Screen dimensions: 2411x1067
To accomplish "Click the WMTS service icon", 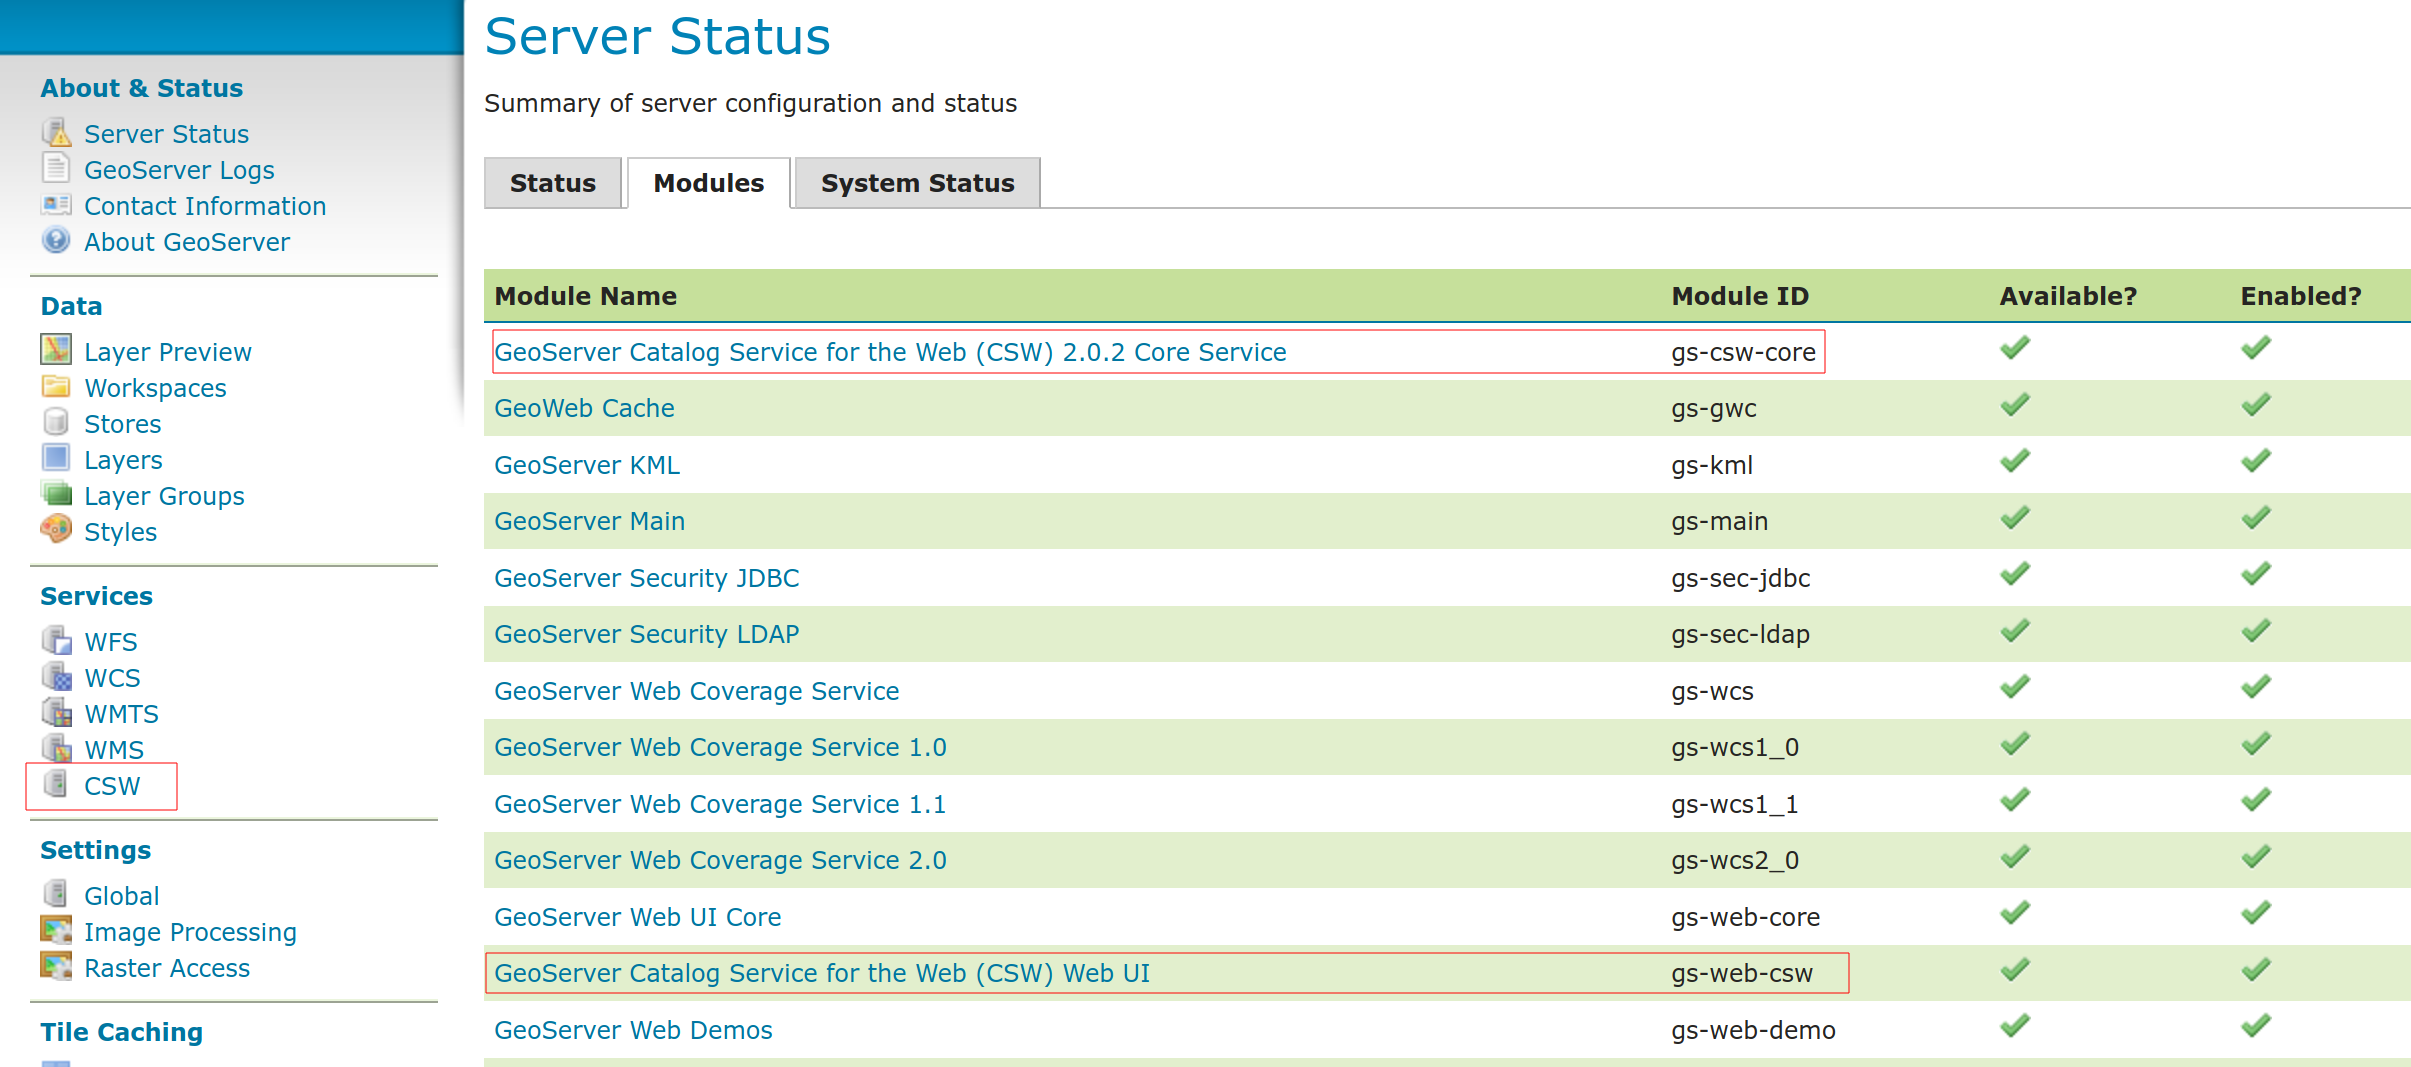I will [x=56, y=713].
